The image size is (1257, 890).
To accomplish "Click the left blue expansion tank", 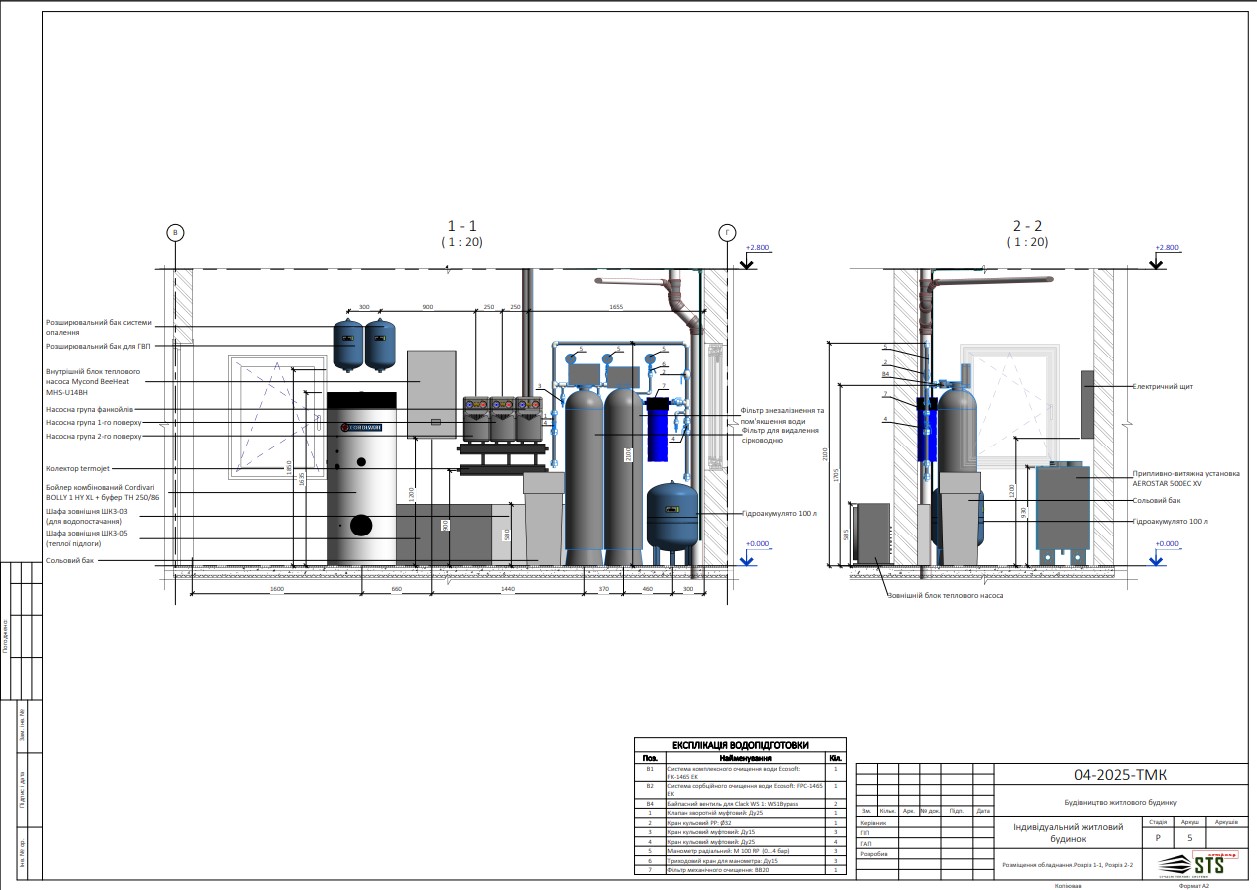I will (x=348, y=343).
